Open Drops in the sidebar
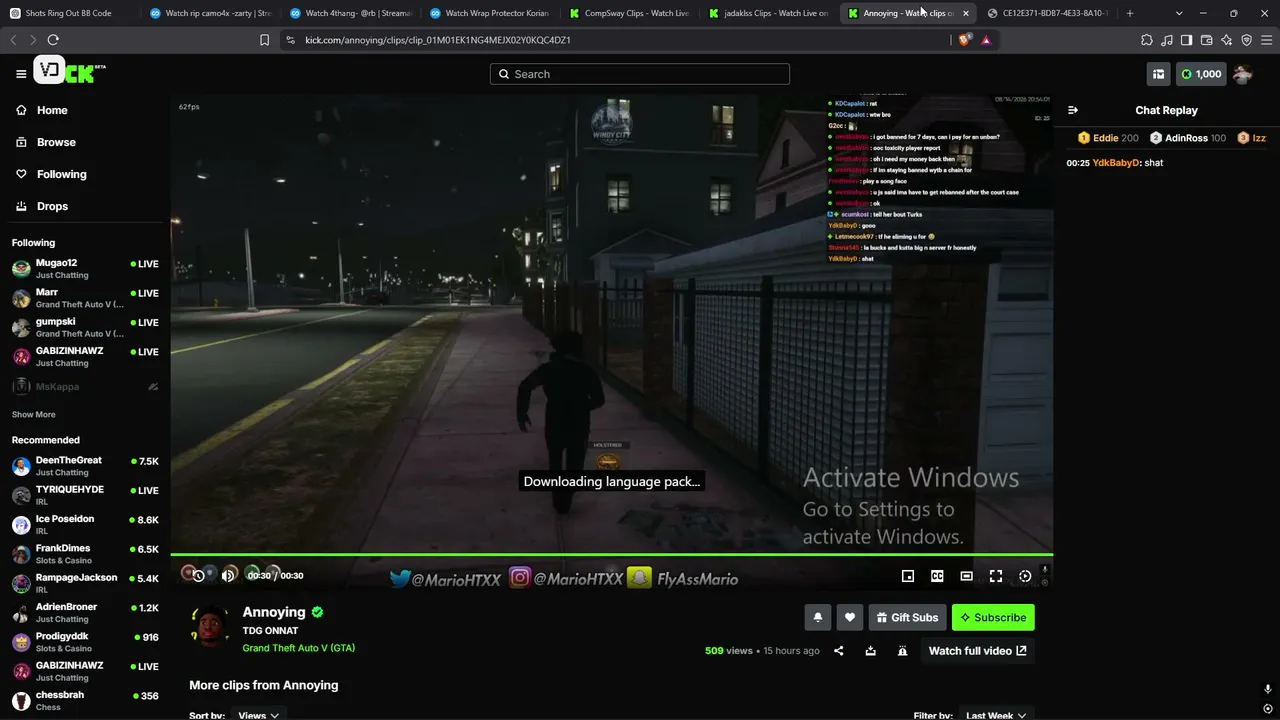 [42, 206]
